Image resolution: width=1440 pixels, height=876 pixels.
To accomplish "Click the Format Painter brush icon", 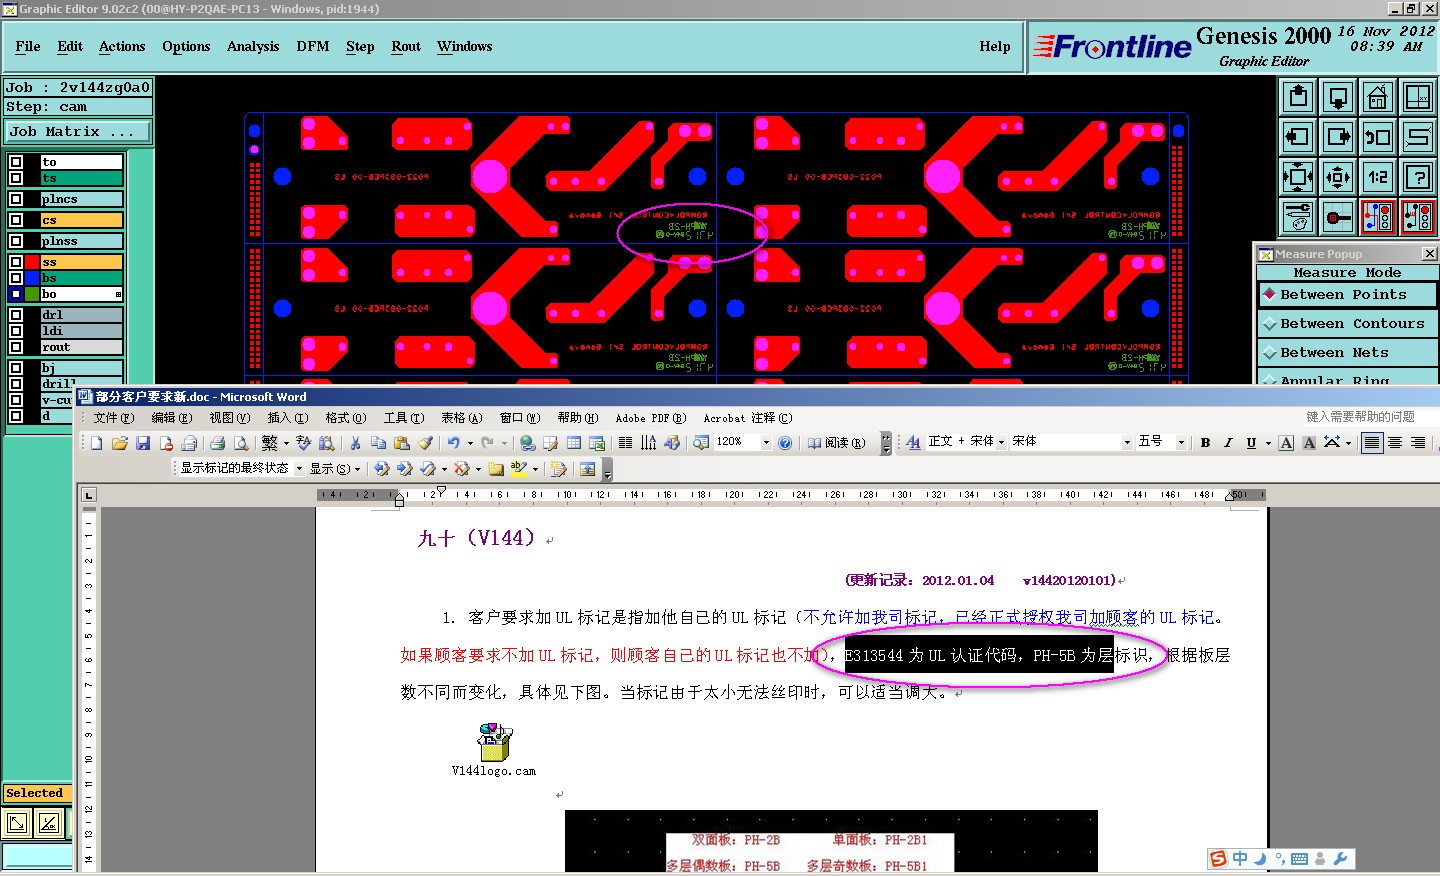I will (426, 443).
